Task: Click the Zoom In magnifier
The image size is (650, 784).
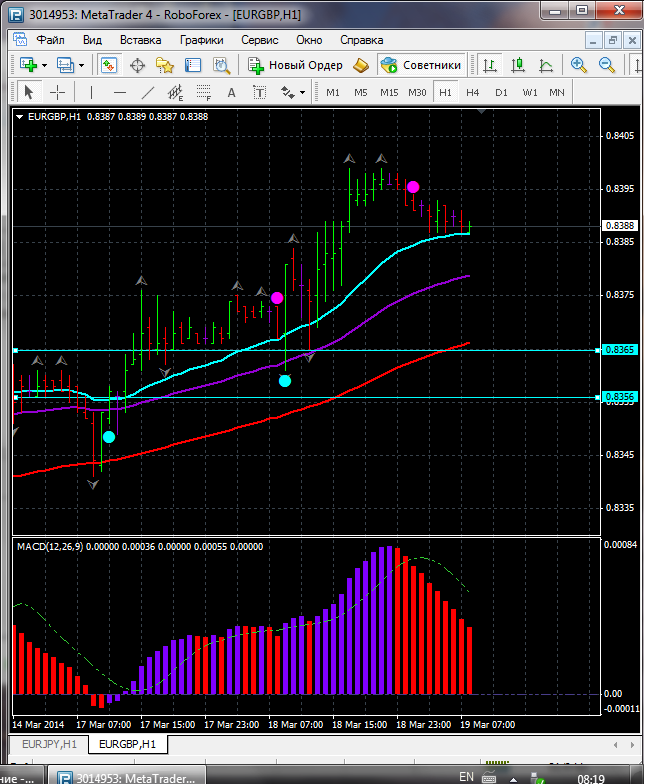Action: click(578, 65)
